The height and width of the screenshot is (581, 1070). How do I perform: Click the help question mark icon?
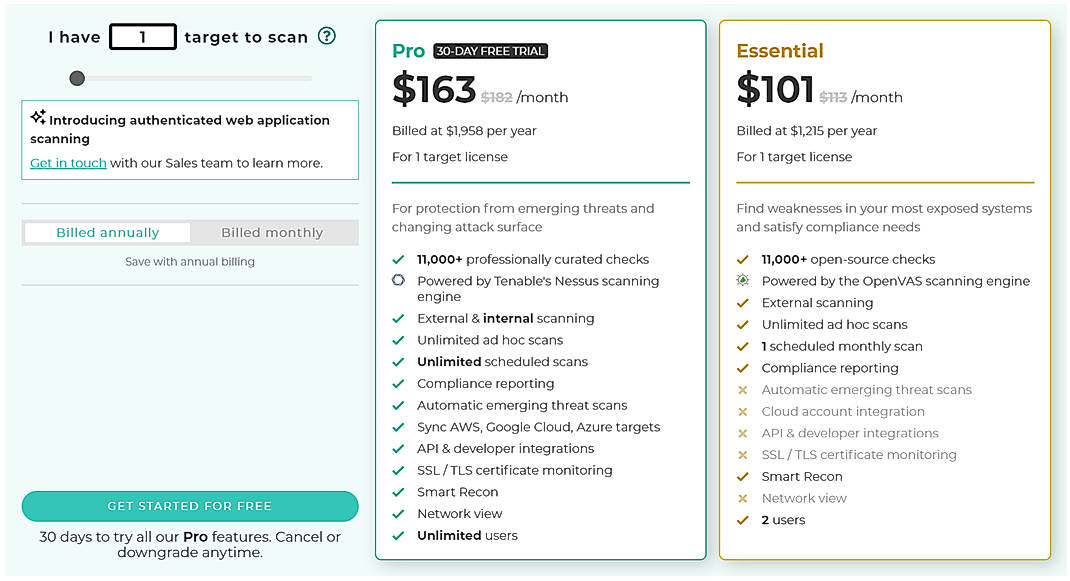pyautogui.click(x=326, y=36)
